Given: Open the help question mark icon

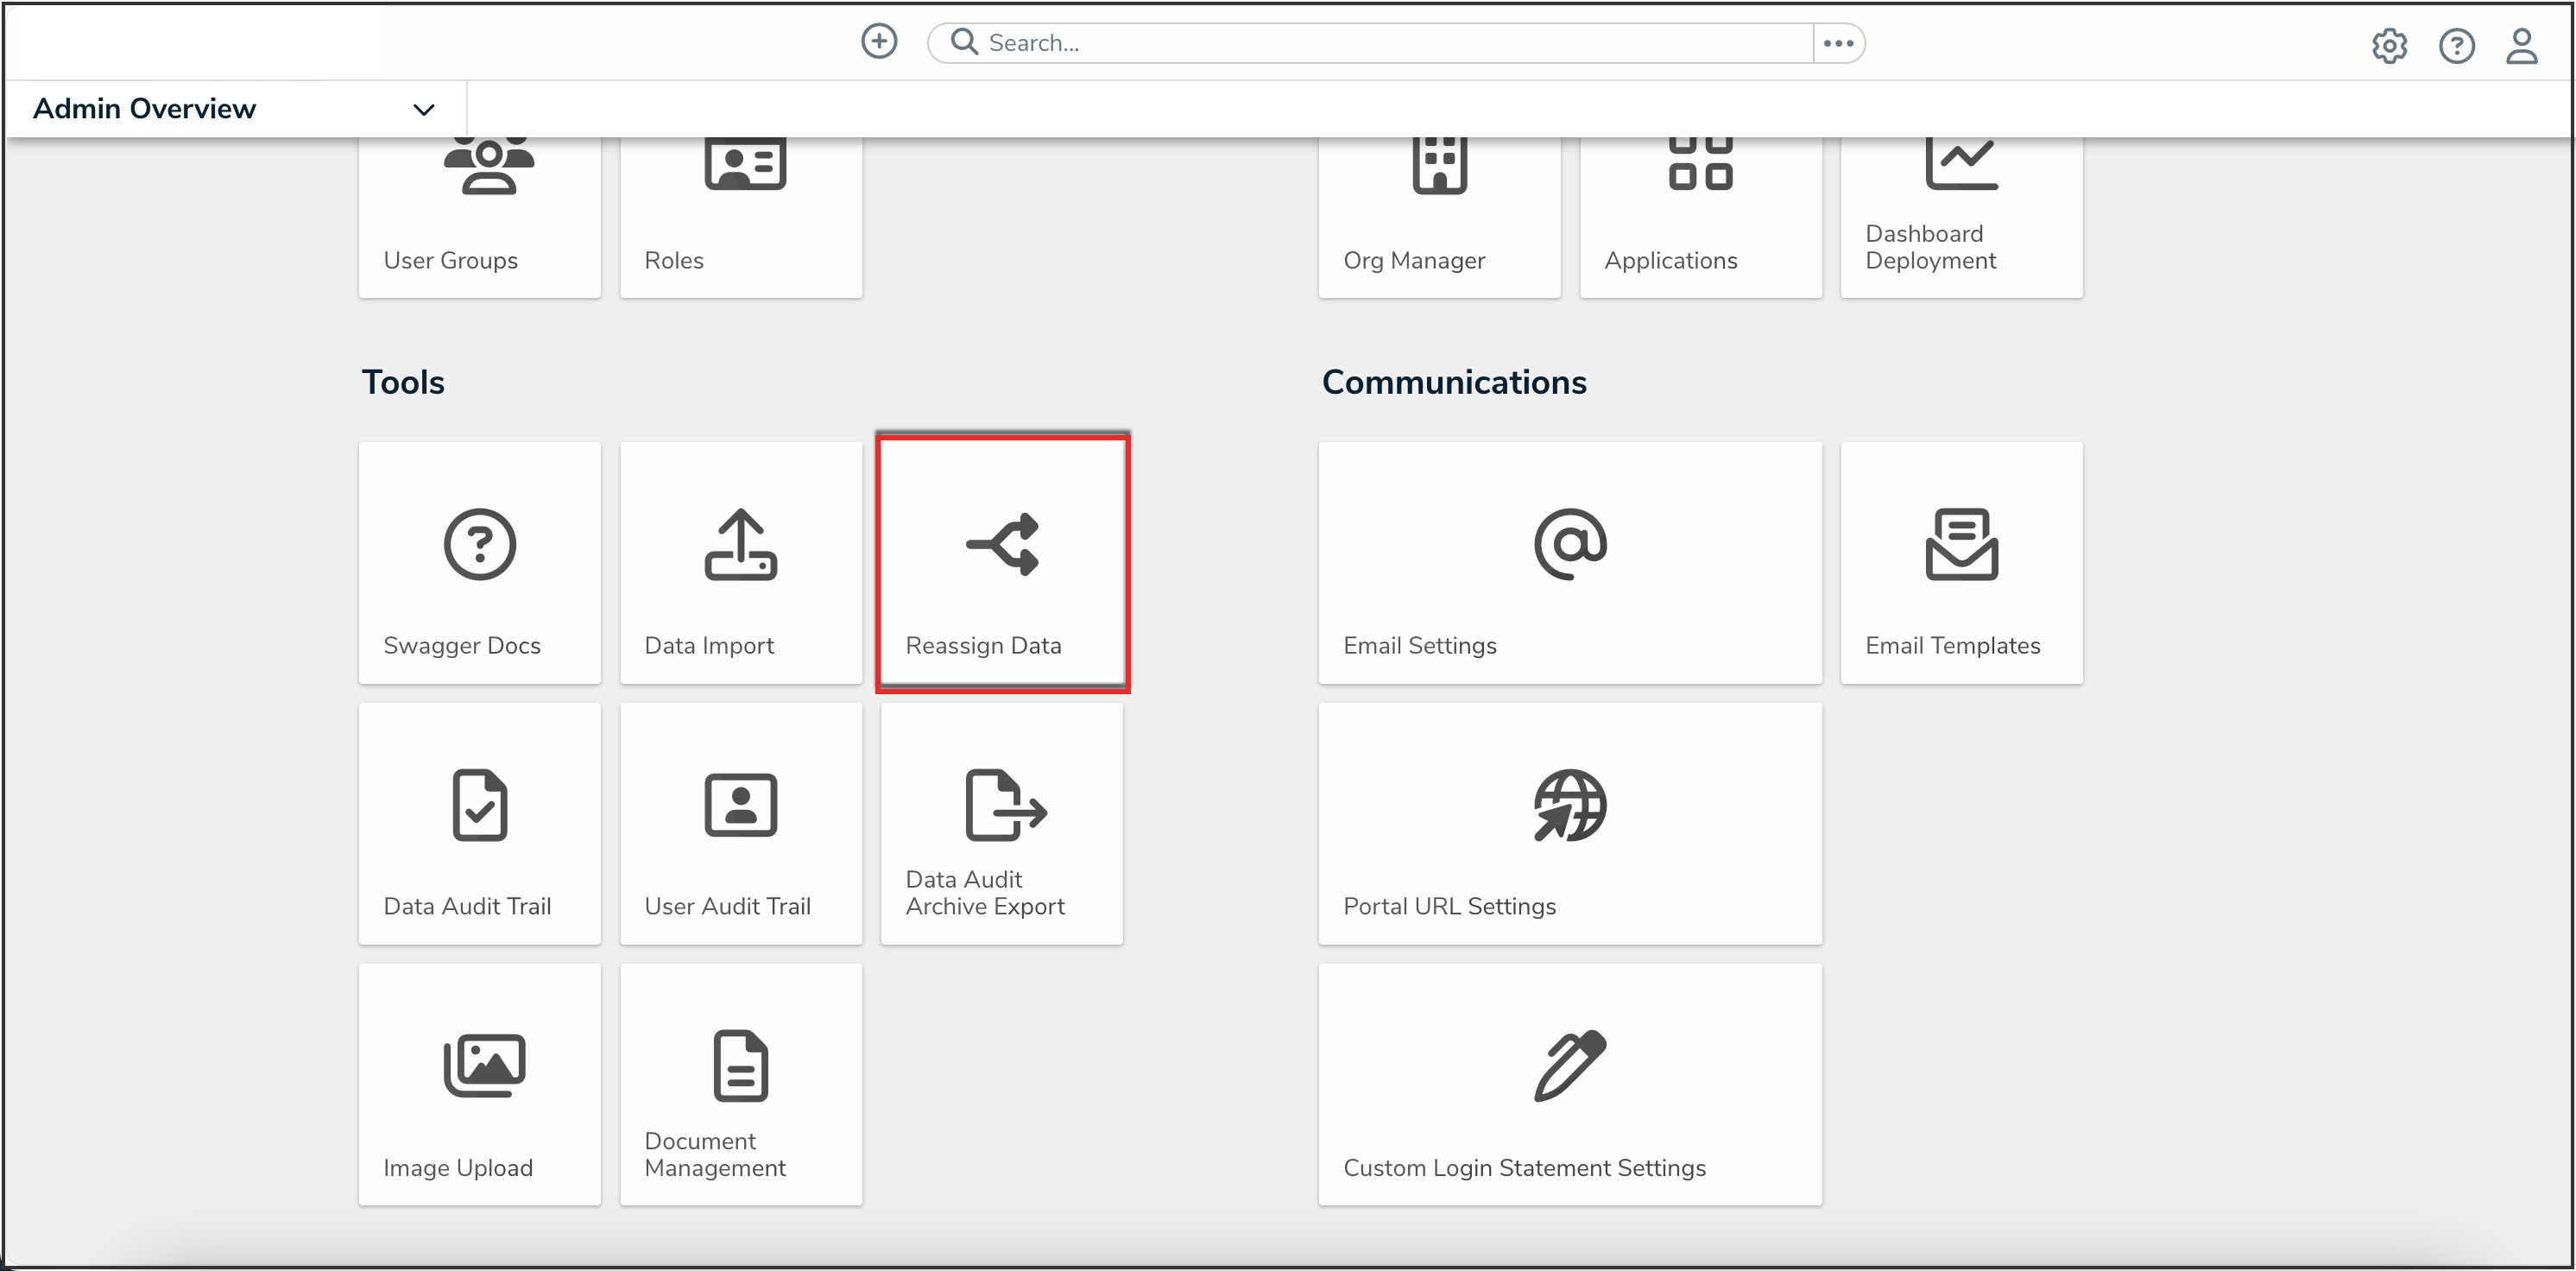Looking at the screenshot, I should [2456, 46].
